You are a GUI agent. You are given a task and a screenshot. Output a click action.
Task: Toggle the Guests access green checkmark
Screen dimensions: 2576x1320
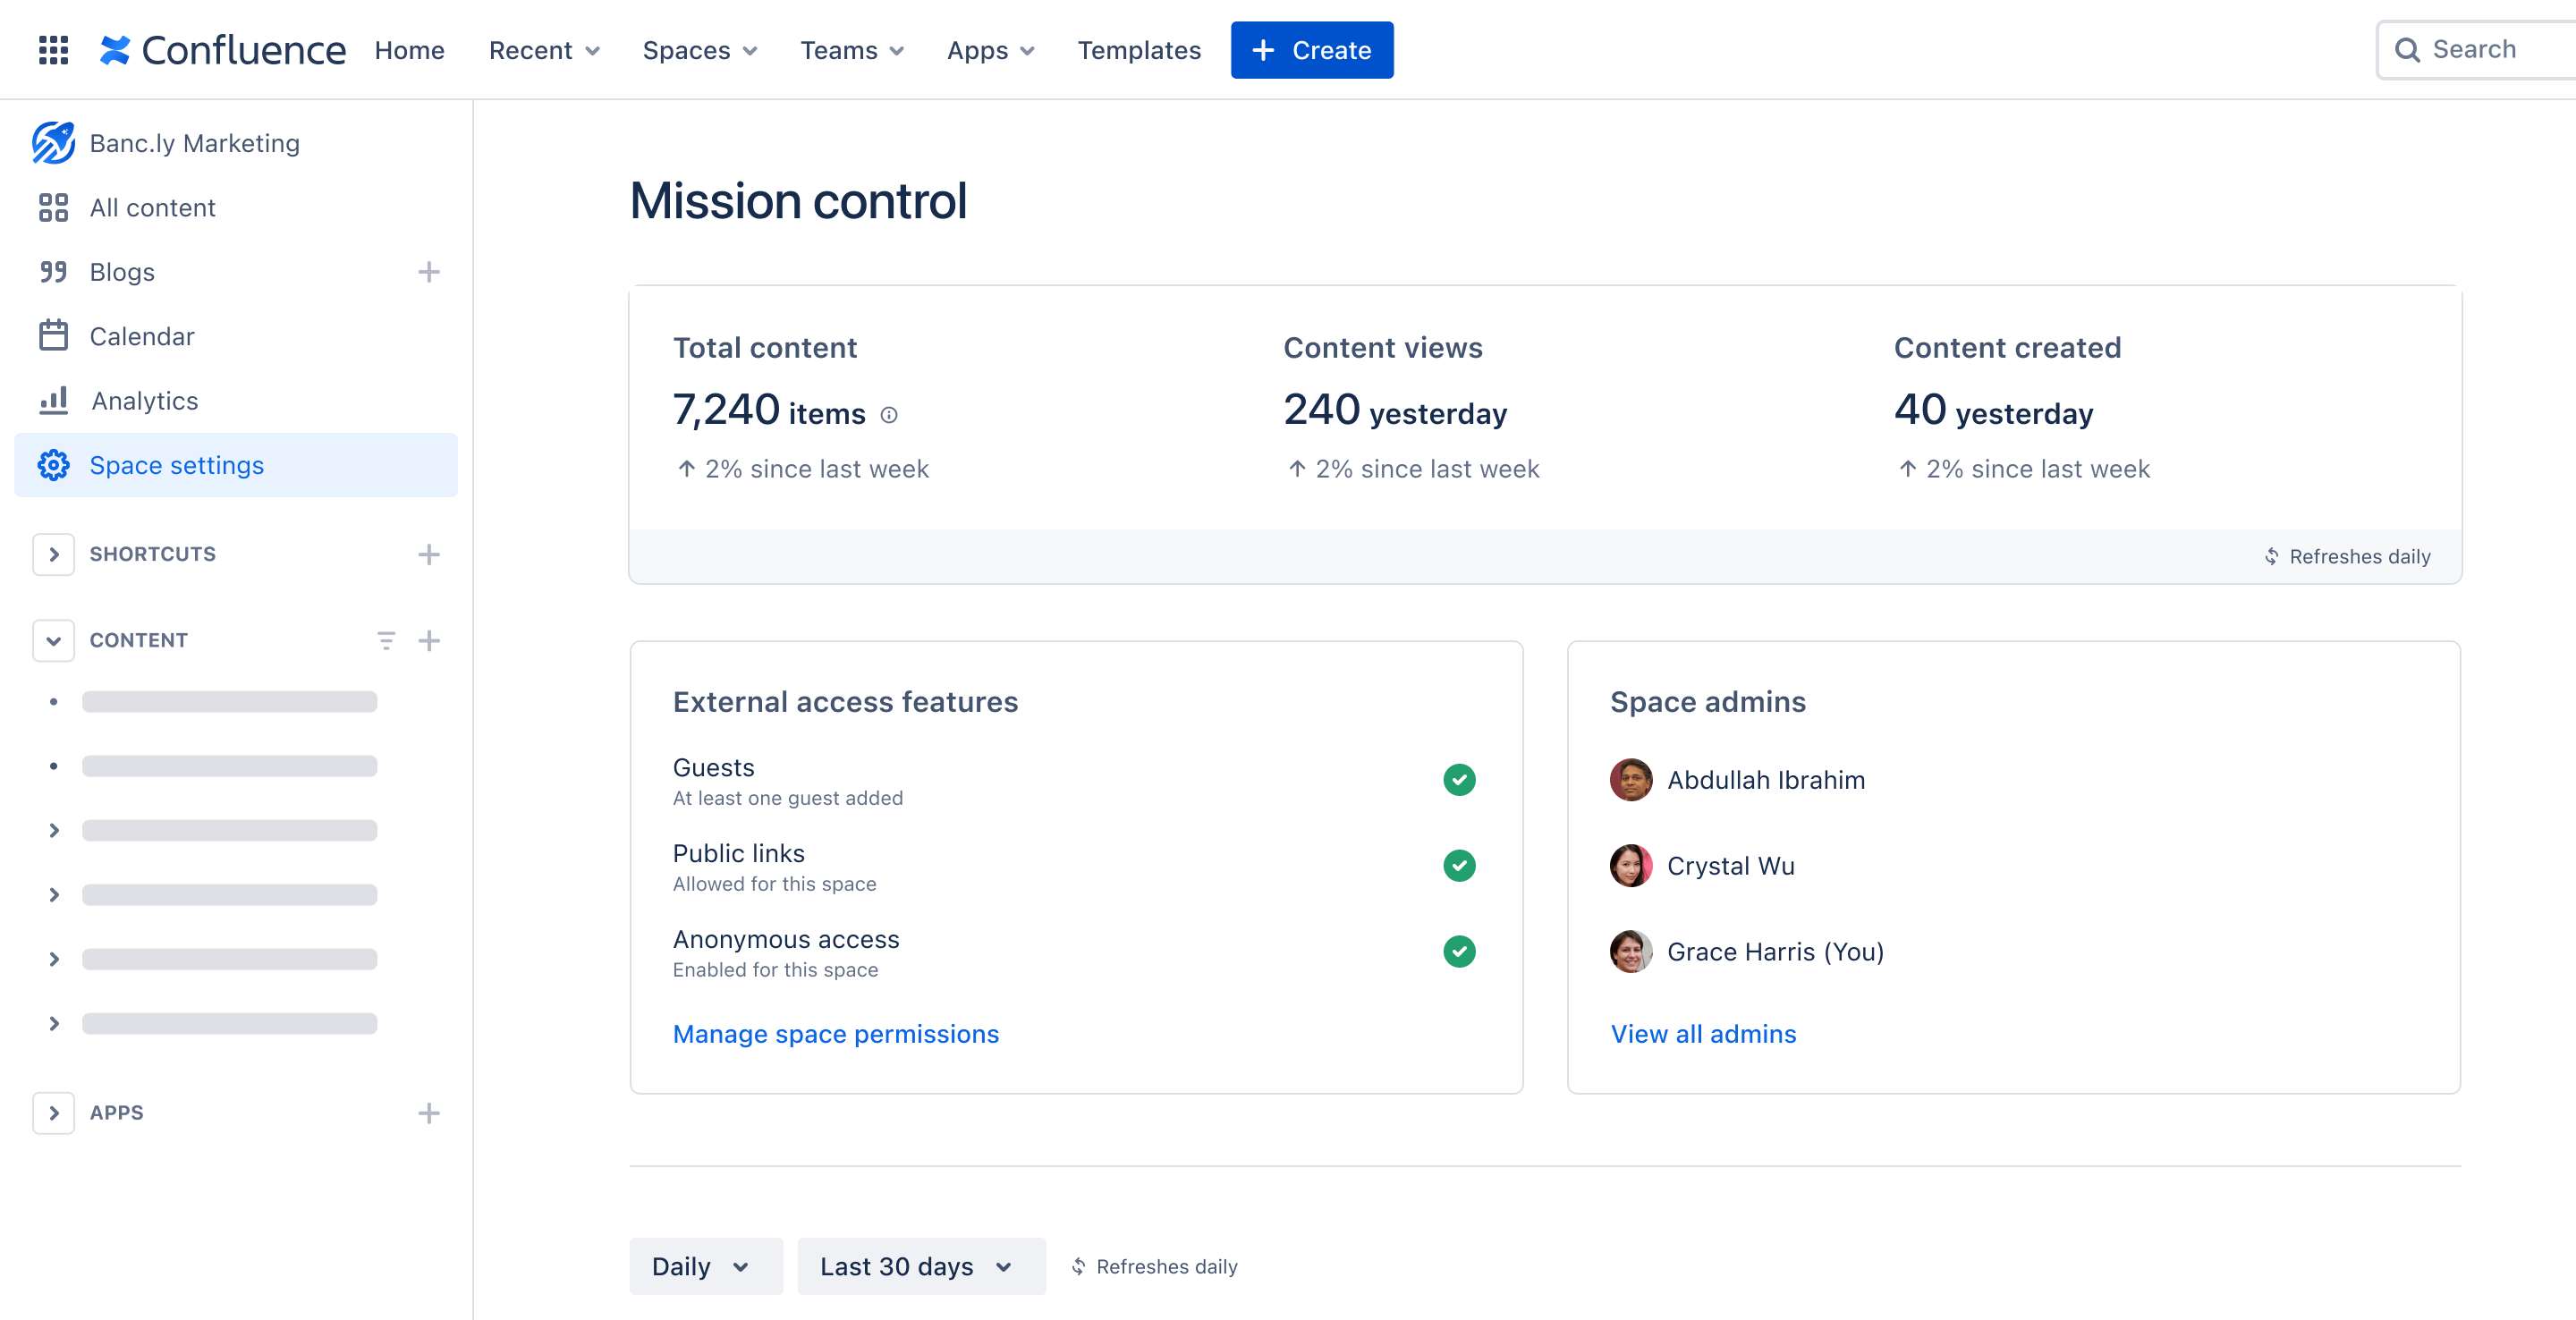coord(1458,780)
